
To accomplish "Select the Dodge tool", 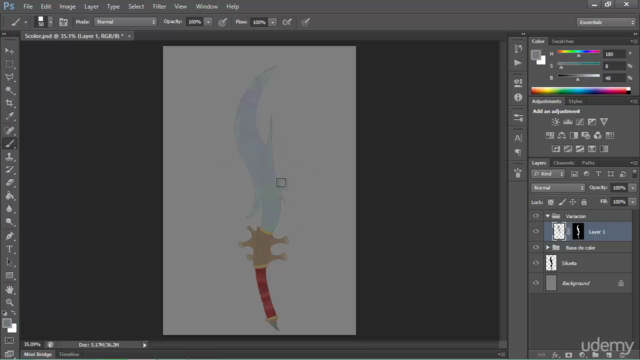I will click(x=9, y=222).
